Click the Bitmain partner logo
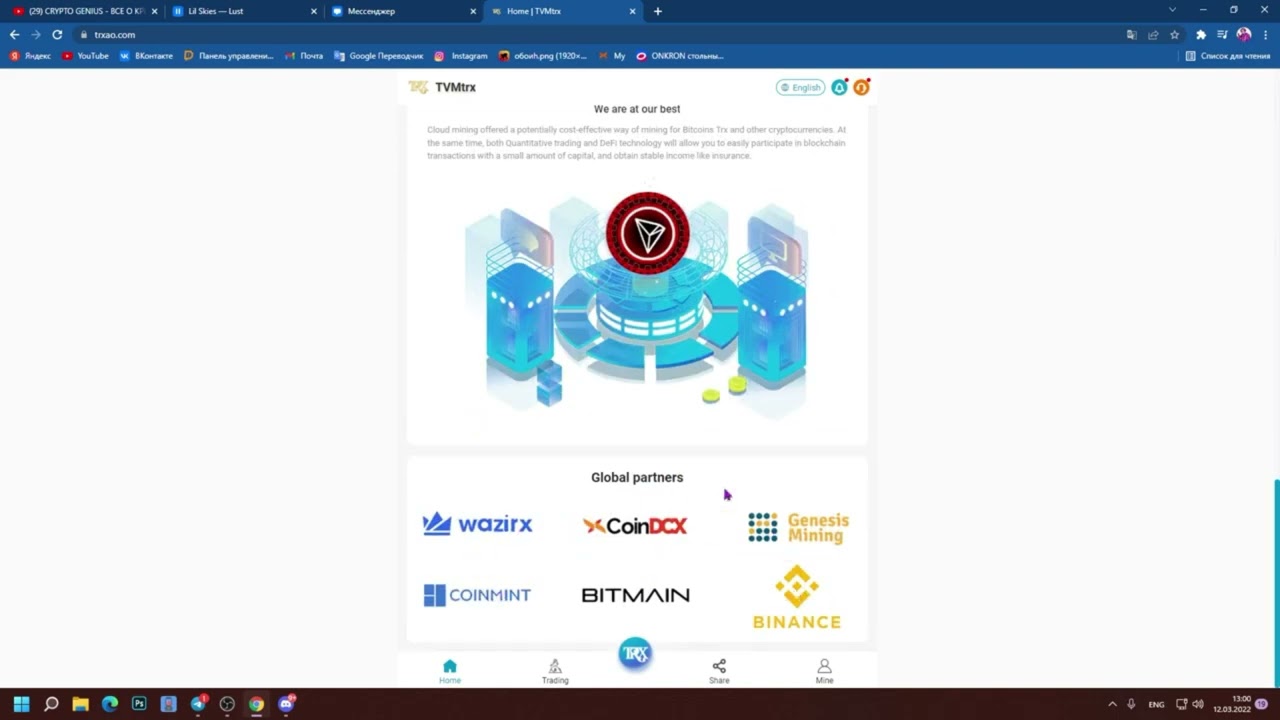The height and width of the screenshot is (720, 1280). coord(636,595)
